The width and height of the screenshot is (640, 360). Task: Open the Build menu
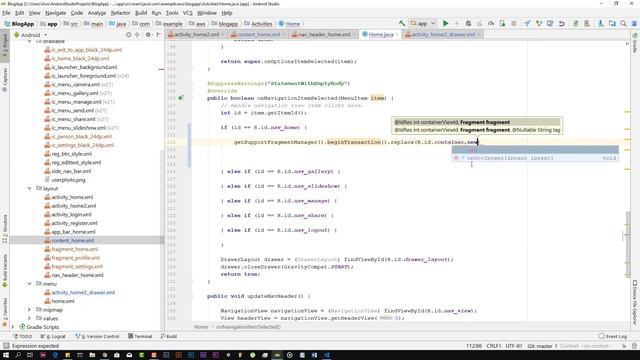point(141,13)
